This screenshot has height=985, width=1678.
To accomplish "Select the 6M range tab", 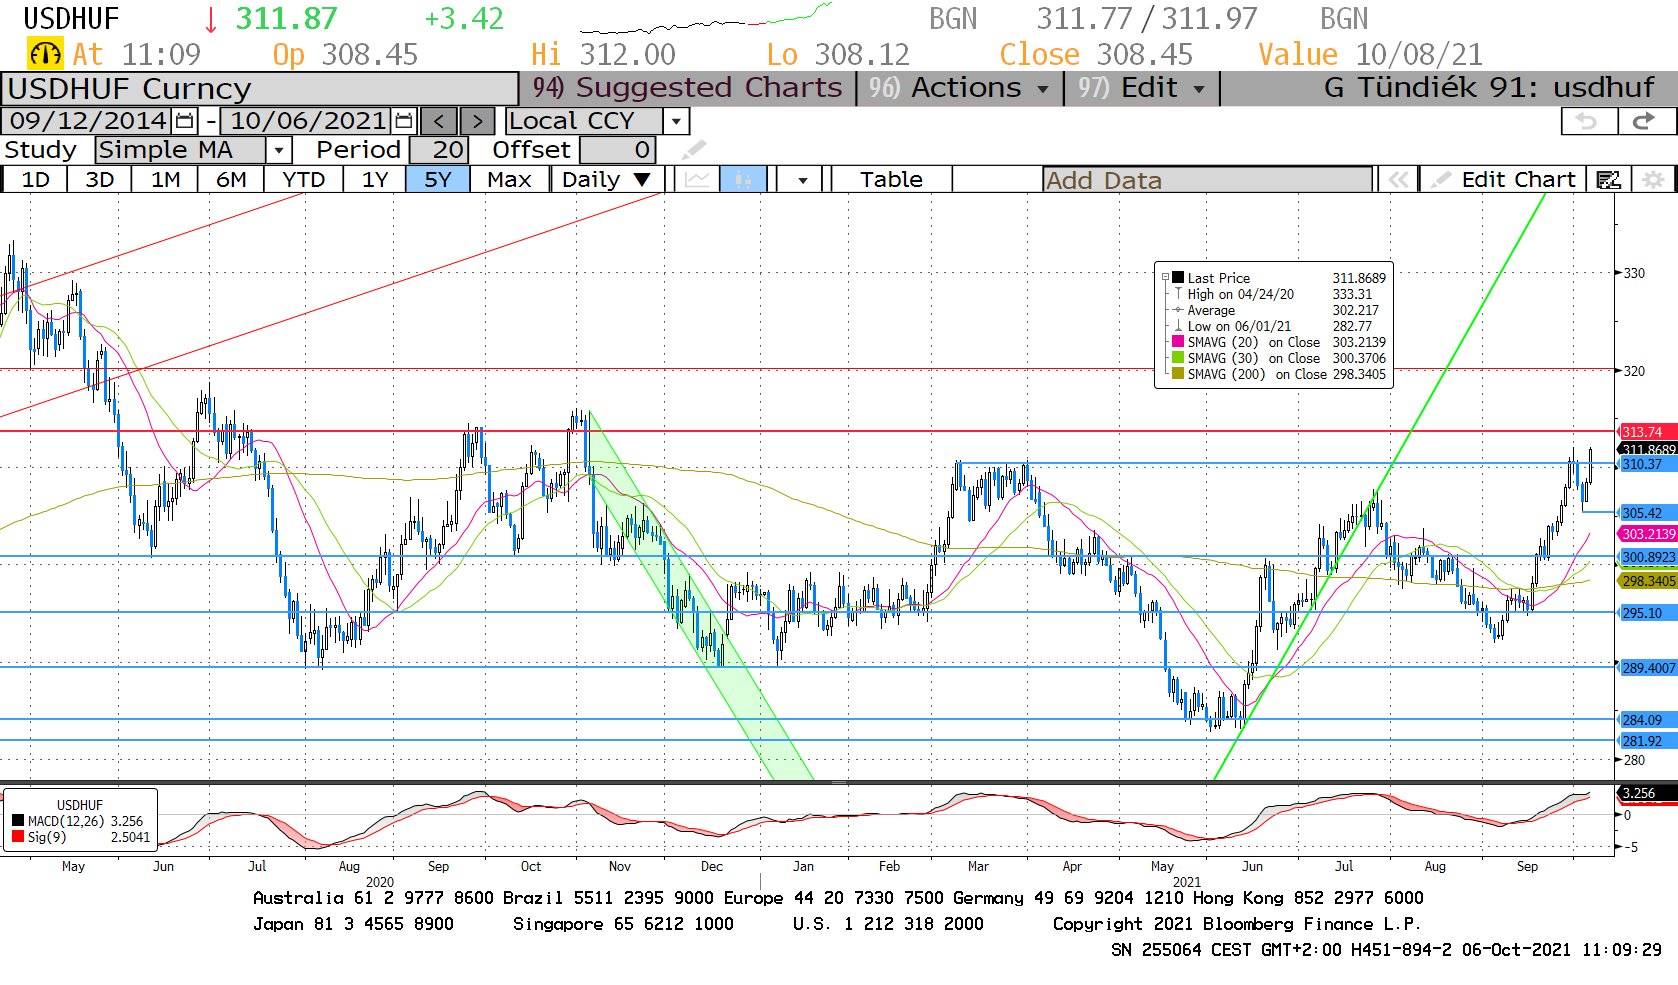I will 231,180.
